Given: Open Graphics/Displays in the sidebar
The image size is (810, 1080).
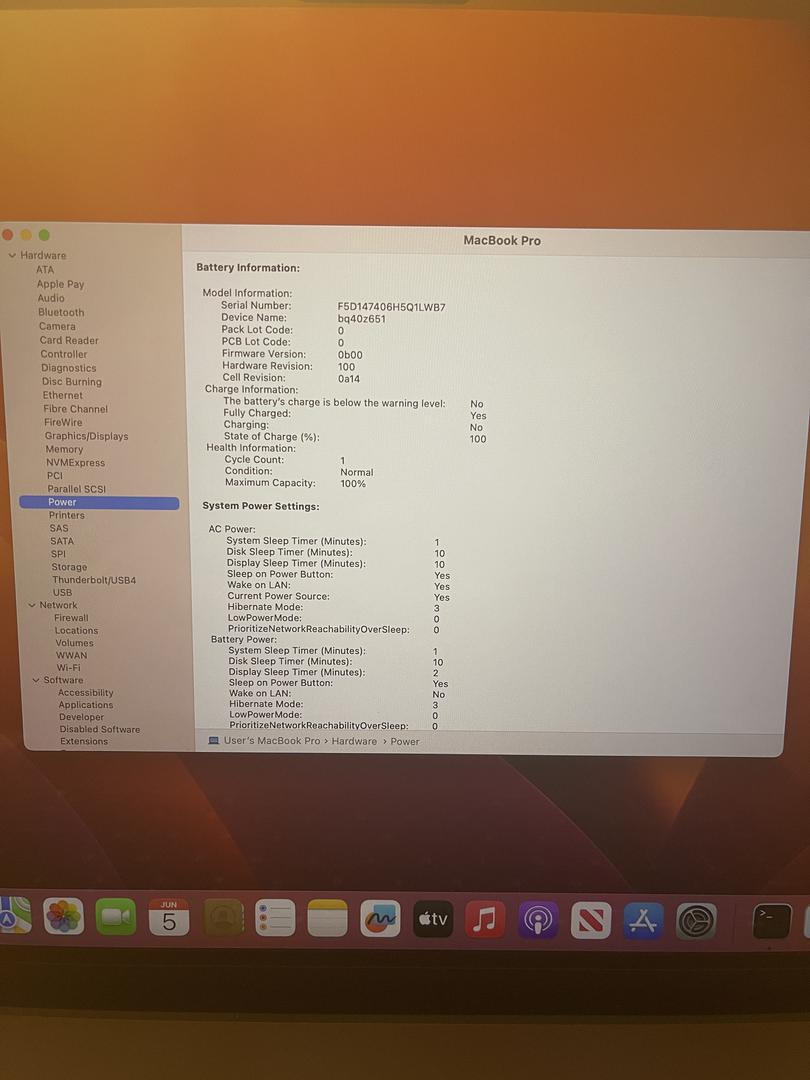Looking at the screenshot, I should coord(87,436).
